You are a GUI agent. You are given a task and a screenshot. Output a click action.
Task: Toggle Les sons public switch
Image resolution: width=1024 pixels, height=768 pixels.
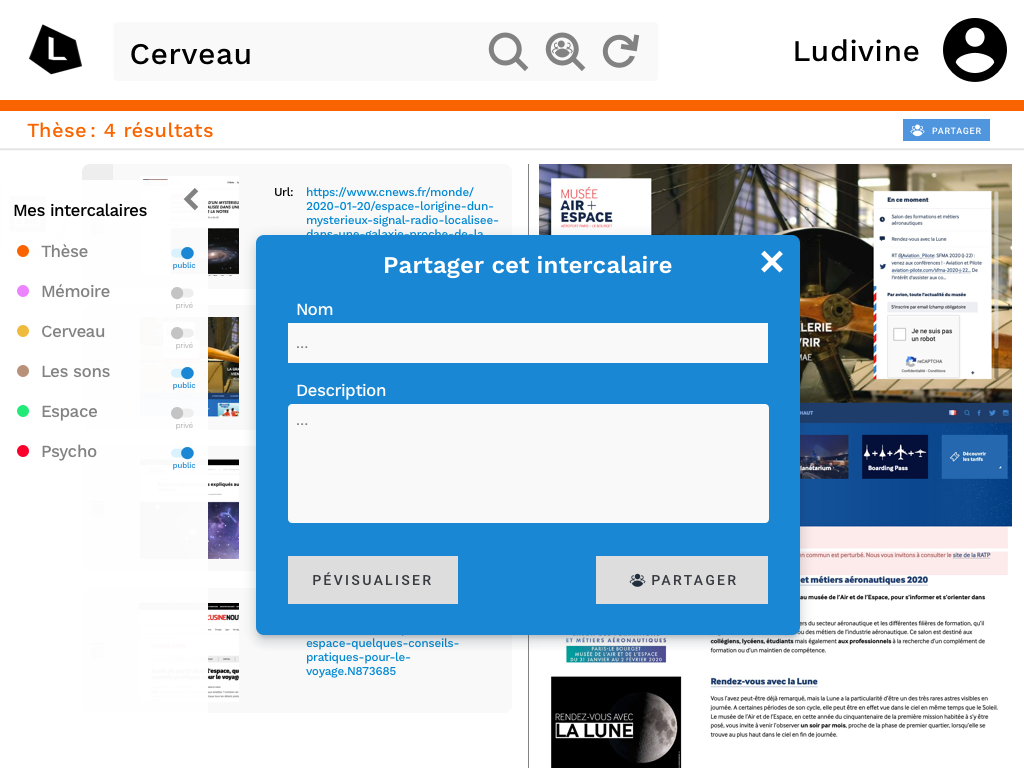click(183, 373)
